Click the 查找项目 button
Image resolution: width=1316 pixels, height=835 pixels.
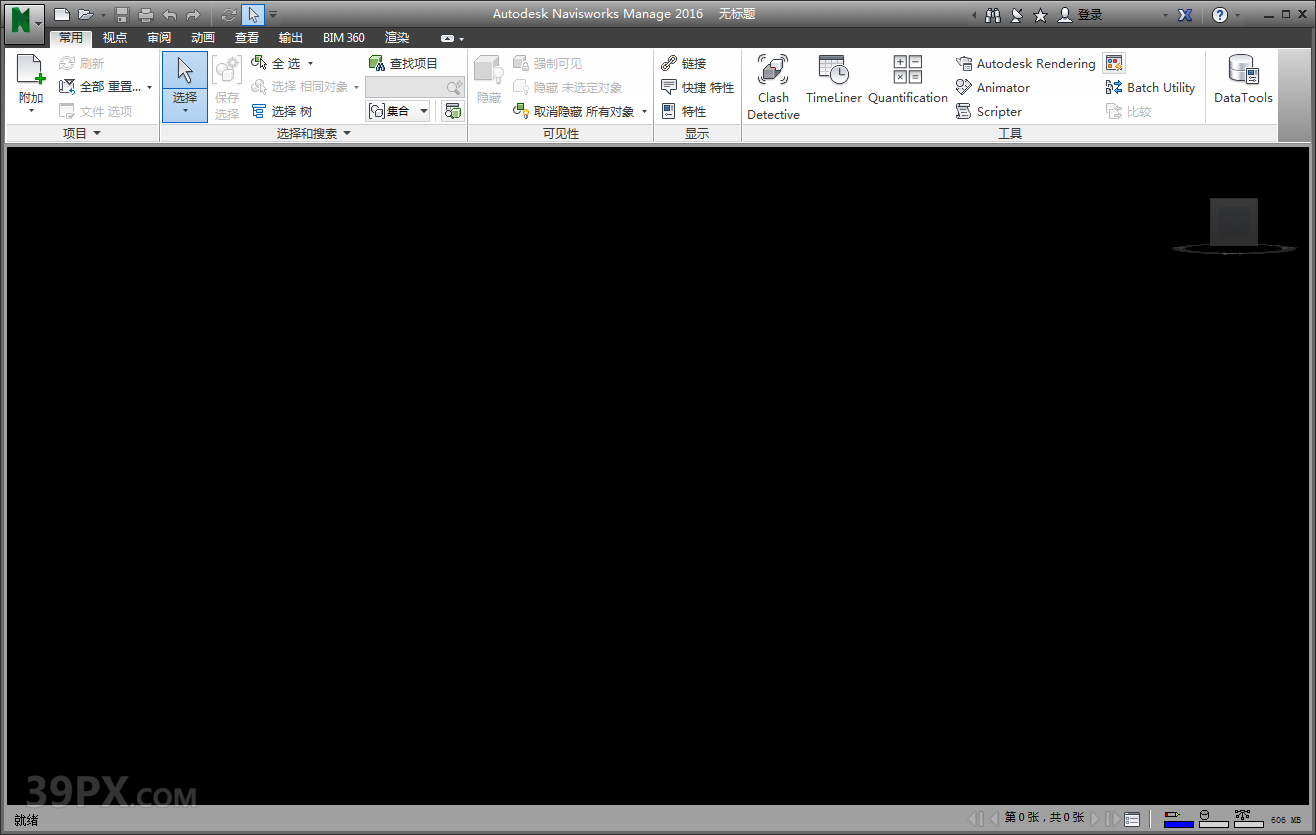(x=403, y=64)
